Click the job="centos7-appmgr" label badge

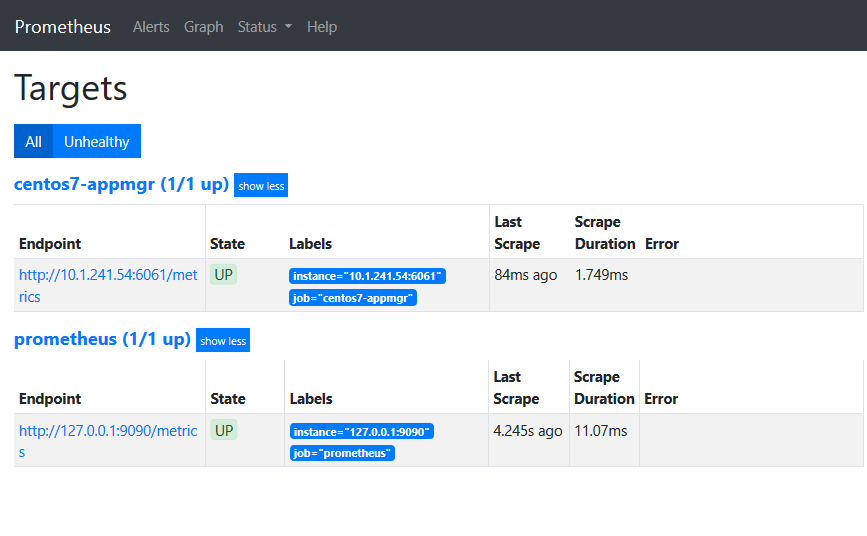pyautogui.click(x=353, y=298)
